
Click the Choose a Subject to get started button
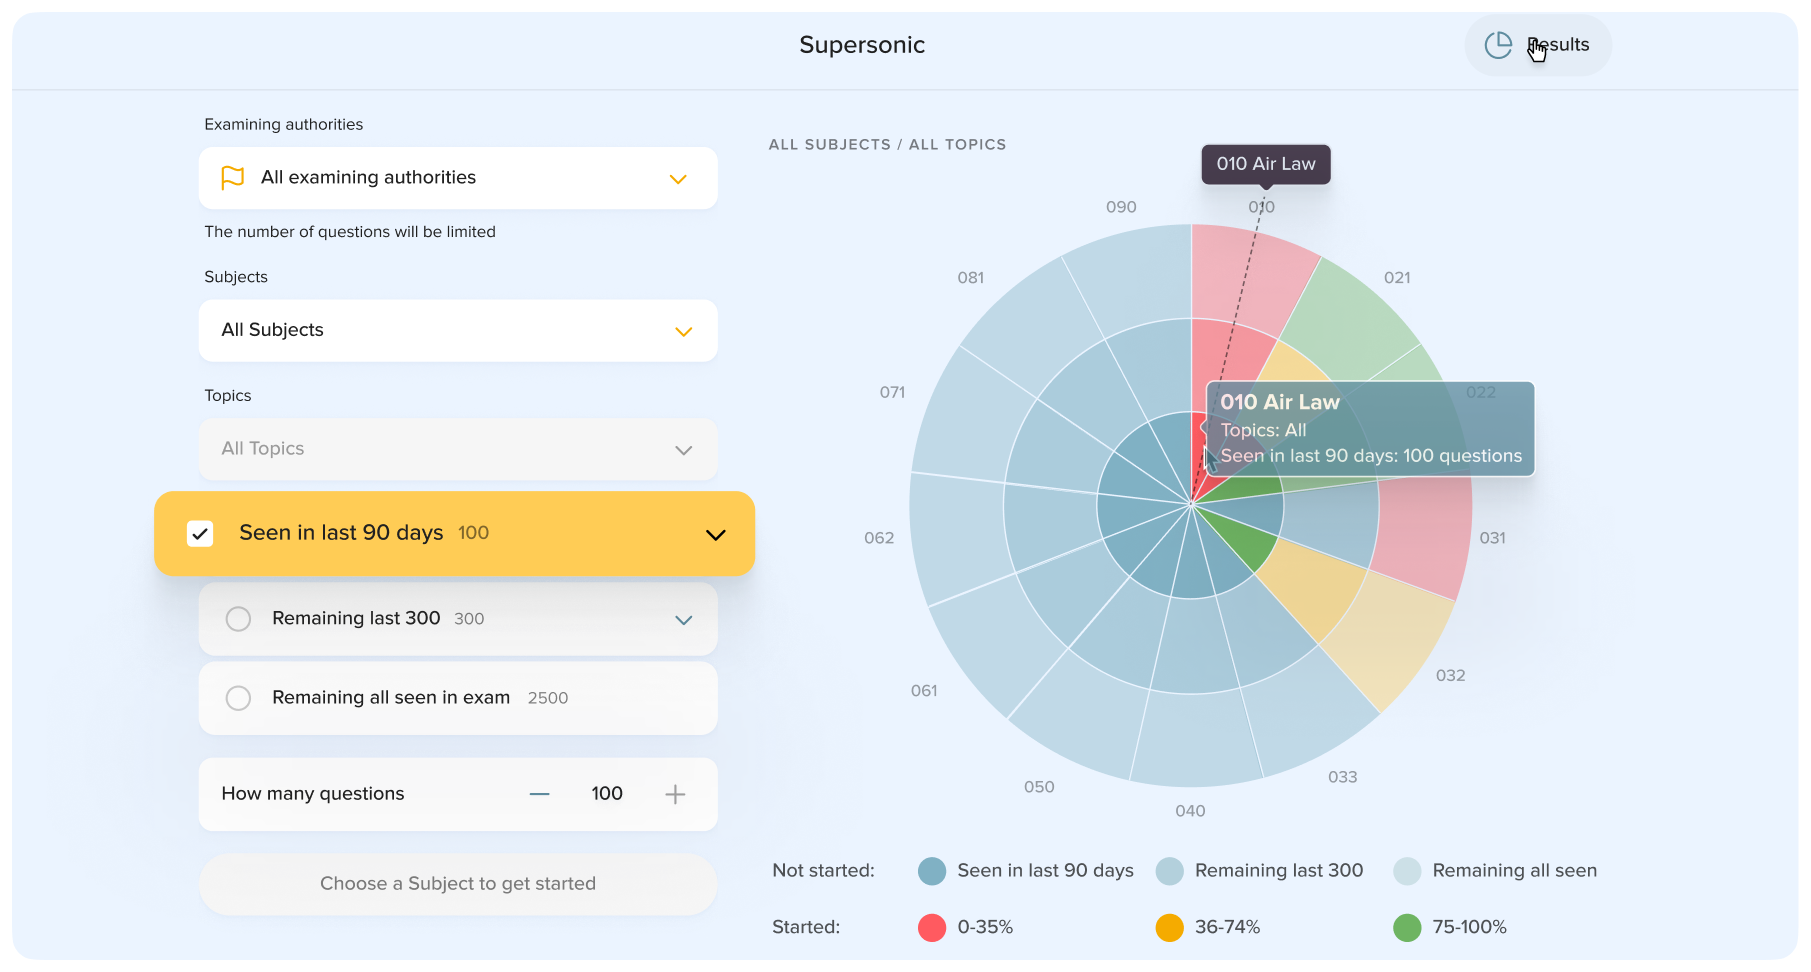458,884
